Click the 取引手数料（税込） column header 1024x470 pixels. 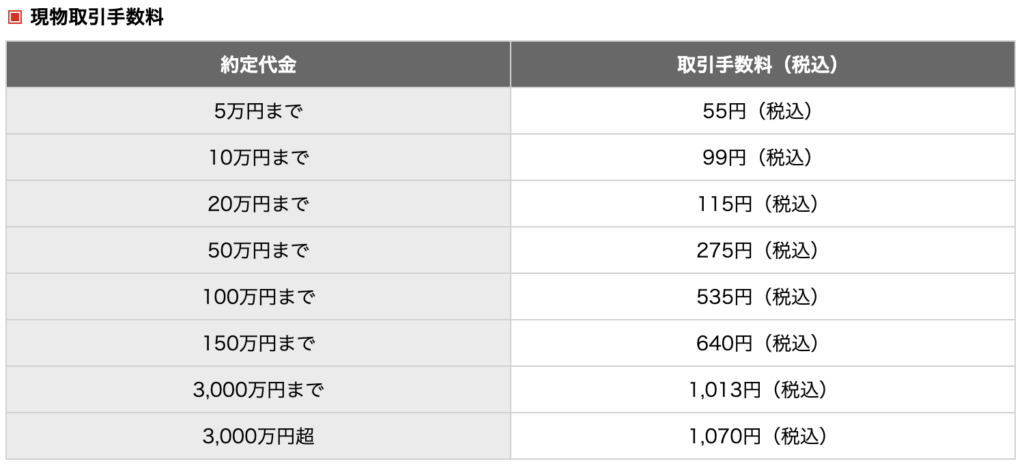(x=763, y=65)
